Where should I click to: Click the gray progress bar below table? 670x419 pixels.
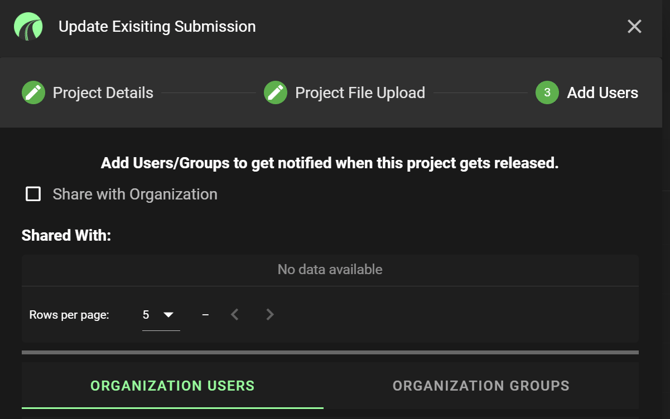coord(330,352)
